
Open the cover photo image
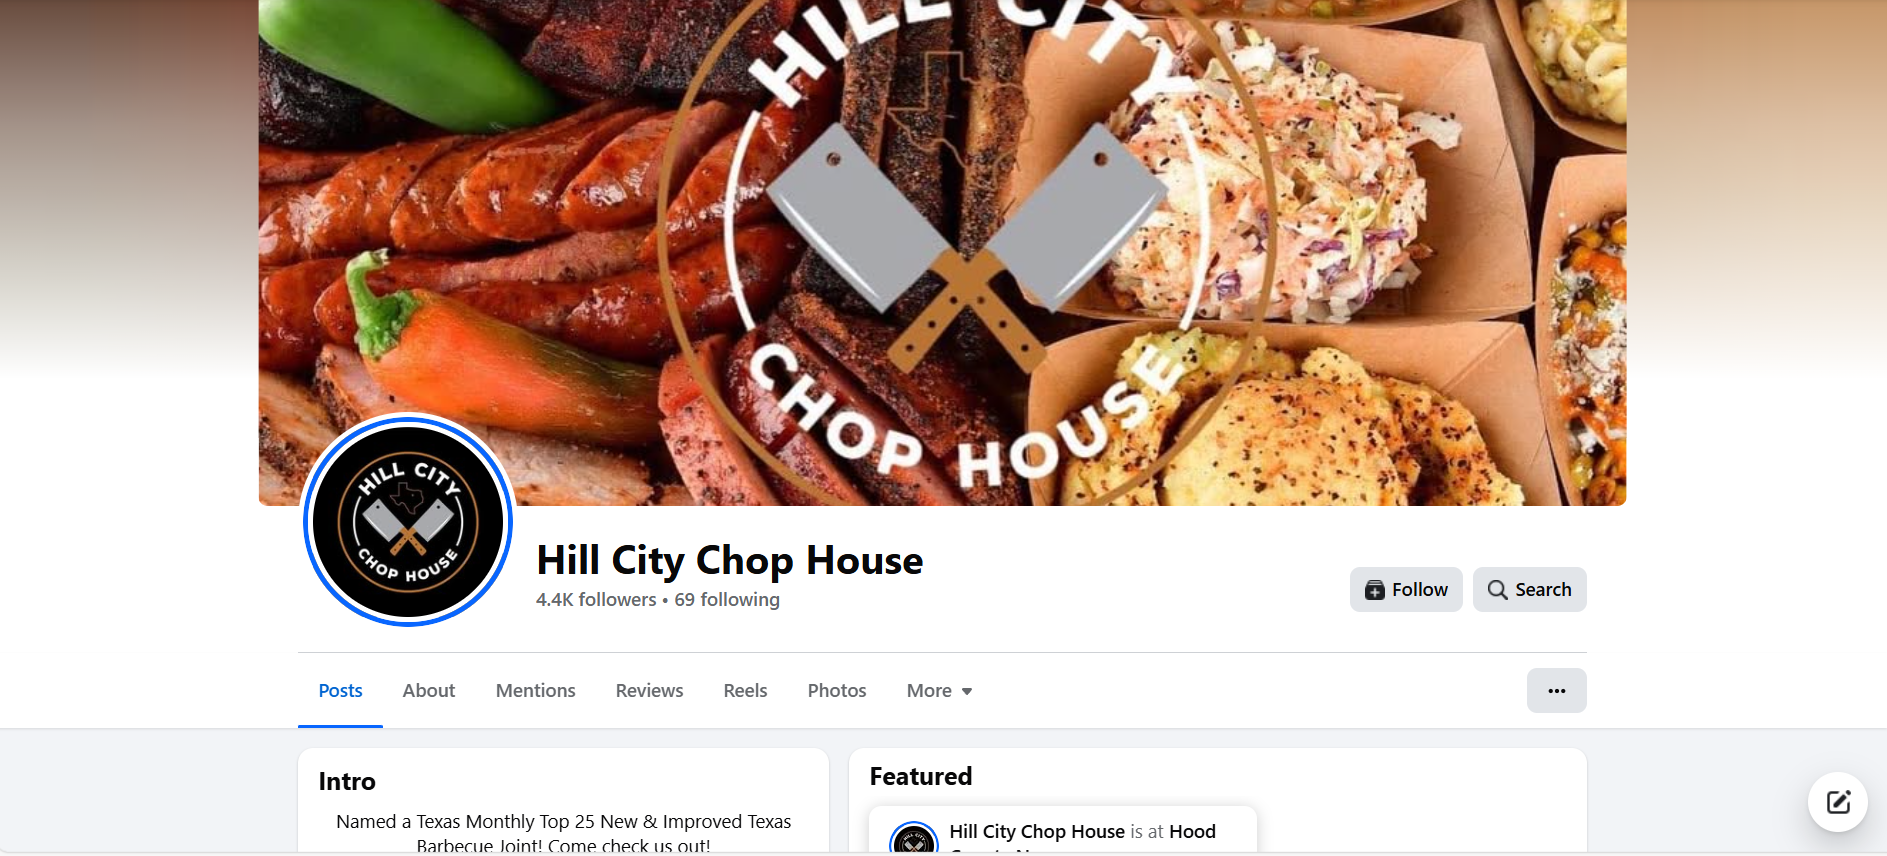coord(942,252)
